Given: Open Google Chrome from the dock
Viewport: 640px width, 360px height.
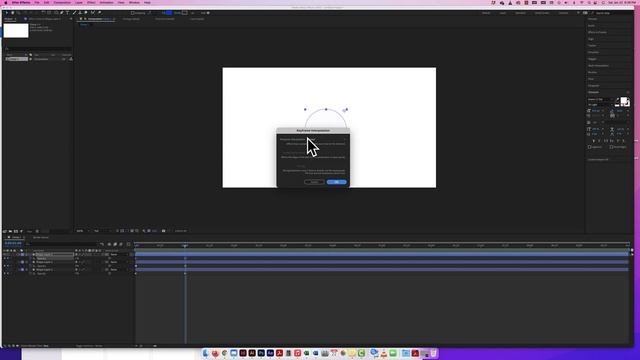Looking at the screenshot, I should [224, 353].
